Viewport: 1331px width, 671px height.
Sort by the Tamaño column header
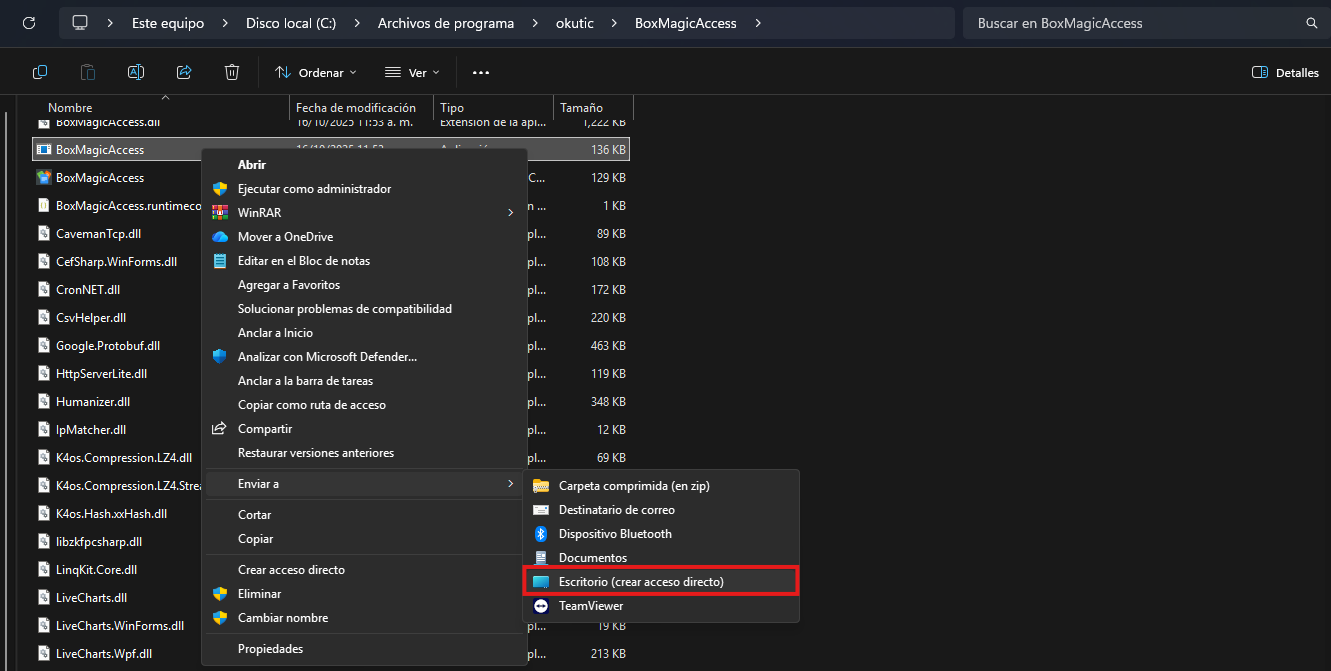pyautogui.click(x=581, y=108)
